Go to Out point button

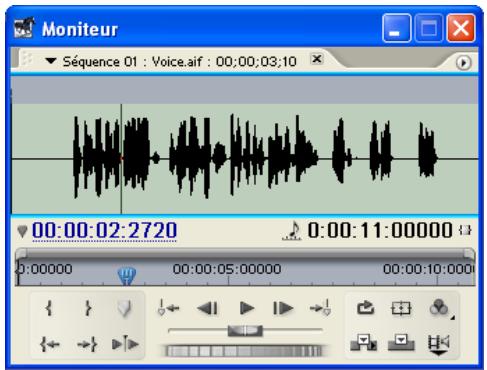pyautogui.click(x=87, y=344)
